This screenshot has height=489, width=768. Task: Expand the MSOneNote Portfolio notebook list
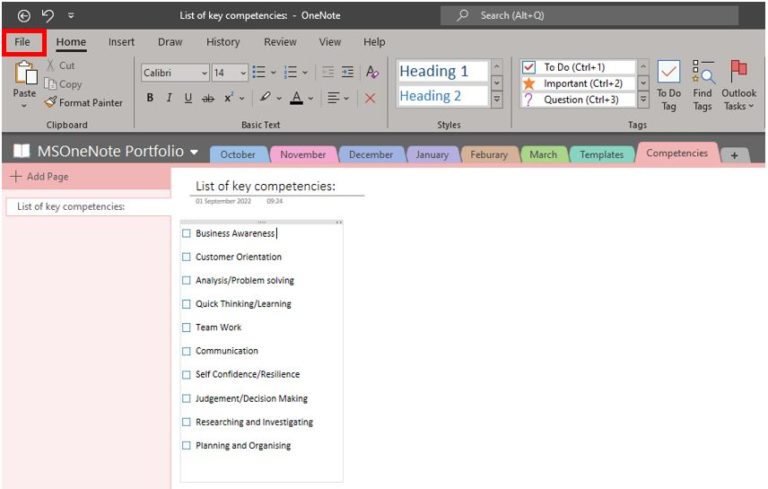coord(194,152)
